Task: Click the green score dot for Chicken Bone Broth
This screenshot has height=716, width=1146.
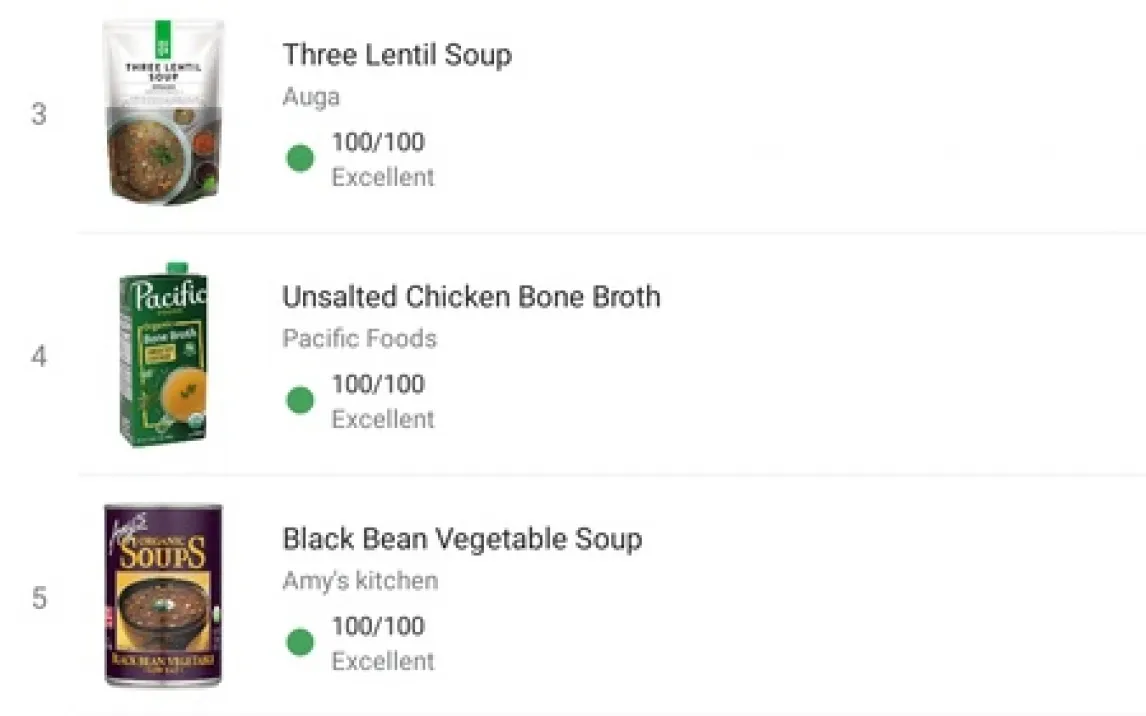Action: coord(300,400)
